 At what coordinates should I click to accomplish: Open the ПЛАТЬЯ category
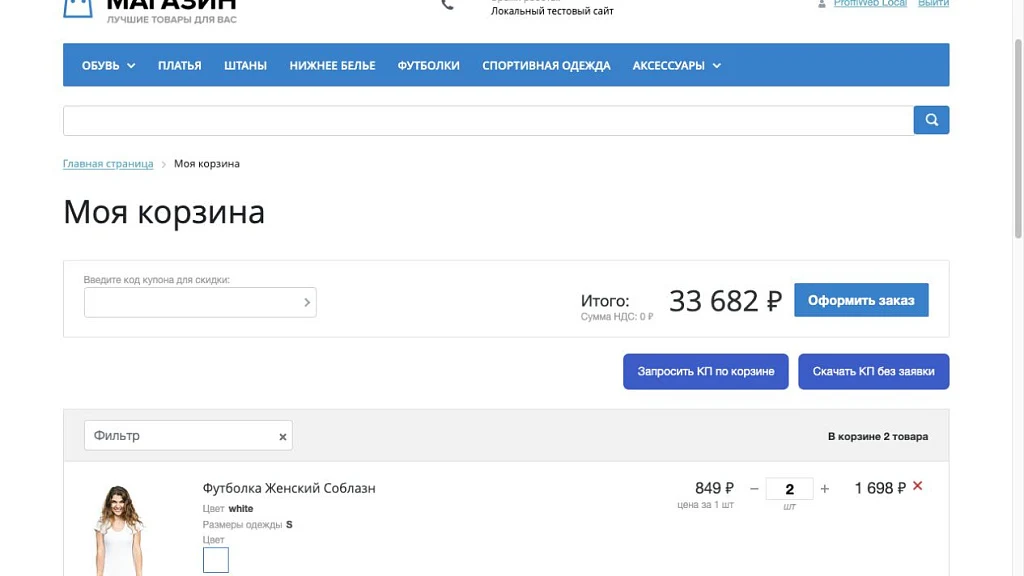click(x=180, y=65)
